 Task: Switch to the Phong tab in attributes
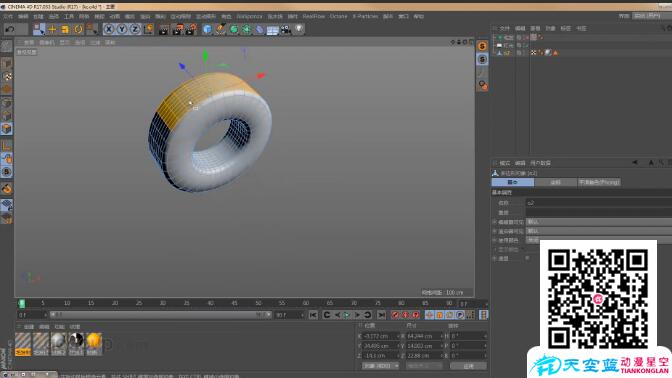[x=599, y=183]
